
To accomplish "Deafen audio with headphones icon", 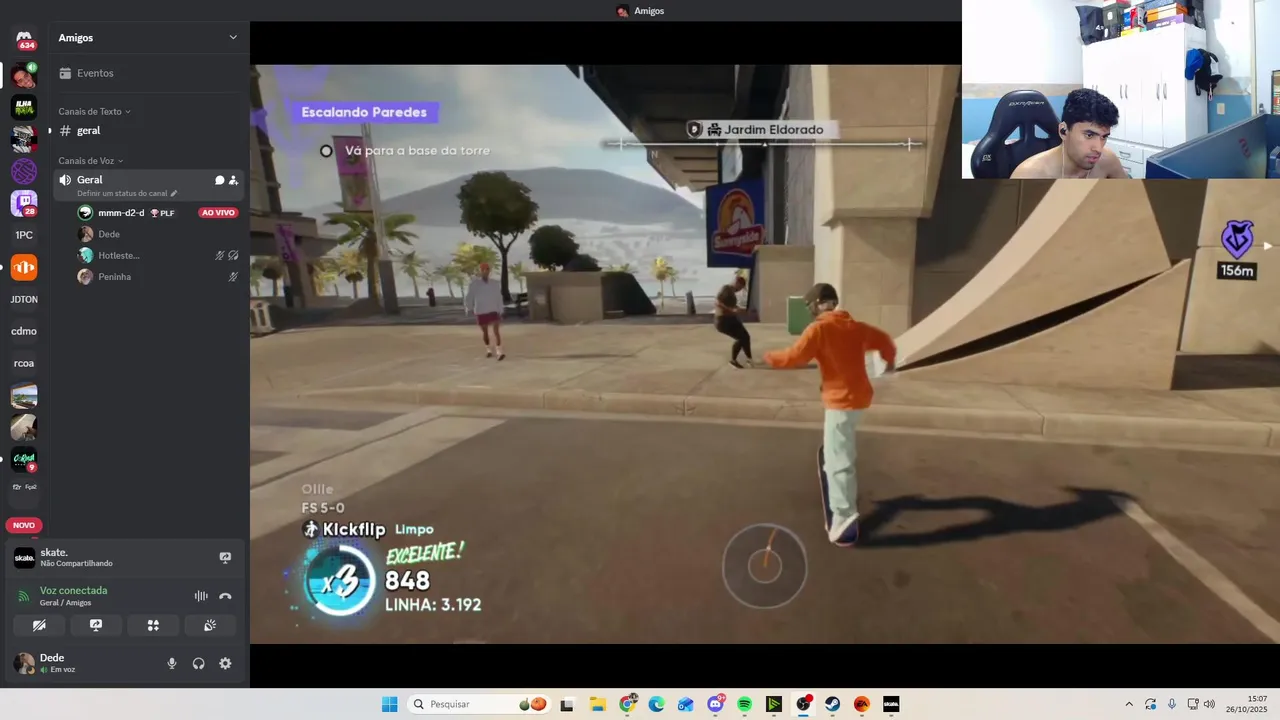I will coord(198,663).
